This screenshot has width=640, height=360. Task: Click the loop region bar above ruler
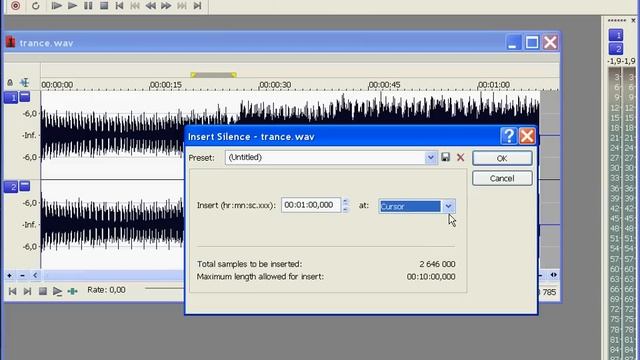[x=213, y=75]
